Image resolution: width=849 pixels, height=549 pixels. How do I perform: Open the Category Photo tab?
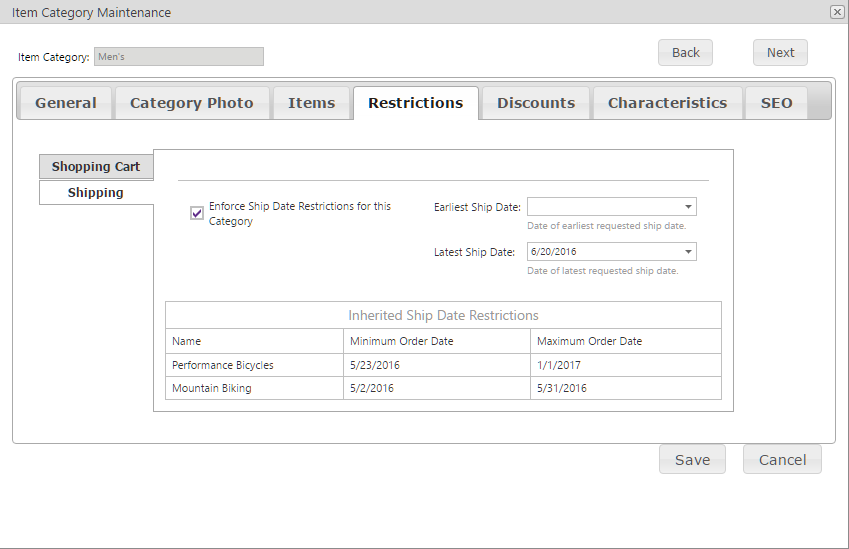192,103
